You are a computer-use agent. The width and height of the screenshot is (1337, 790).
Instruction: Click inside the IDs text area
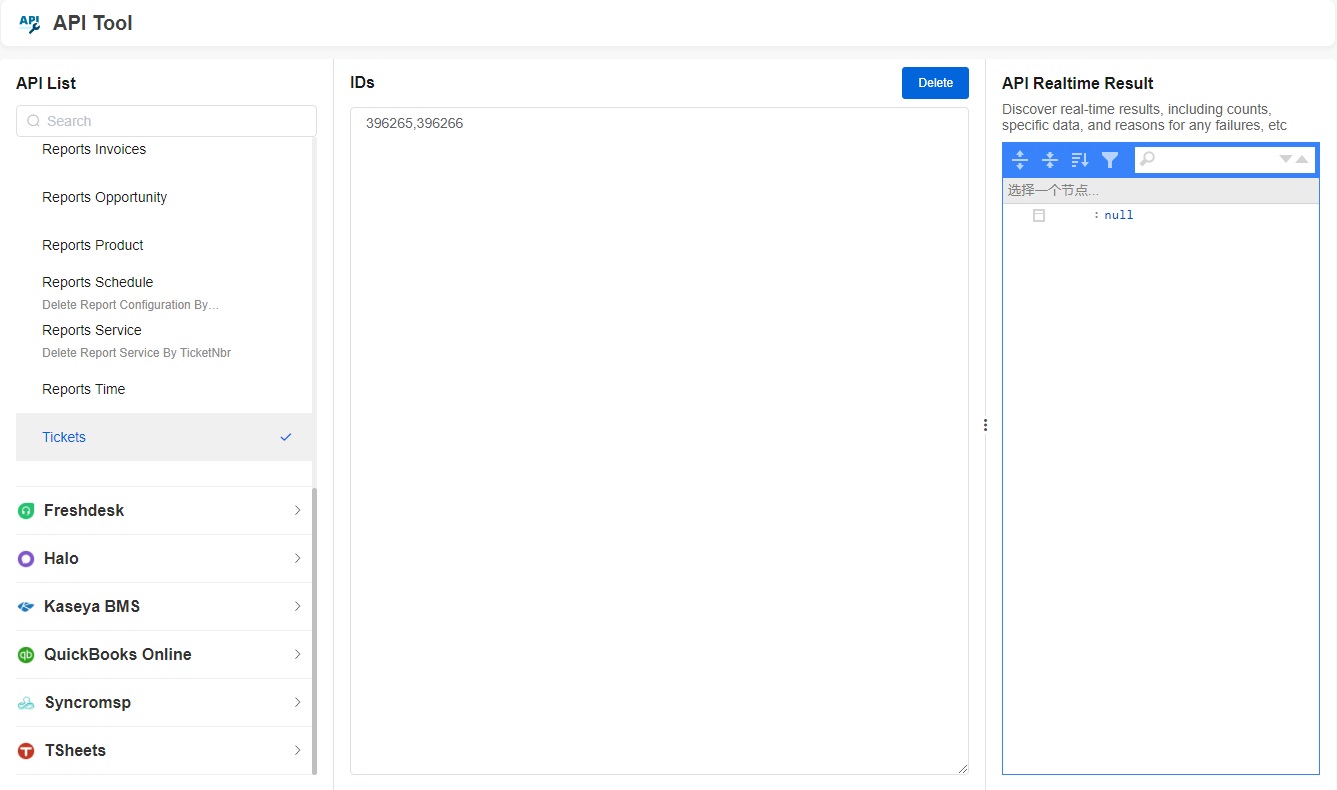point(659,440)
